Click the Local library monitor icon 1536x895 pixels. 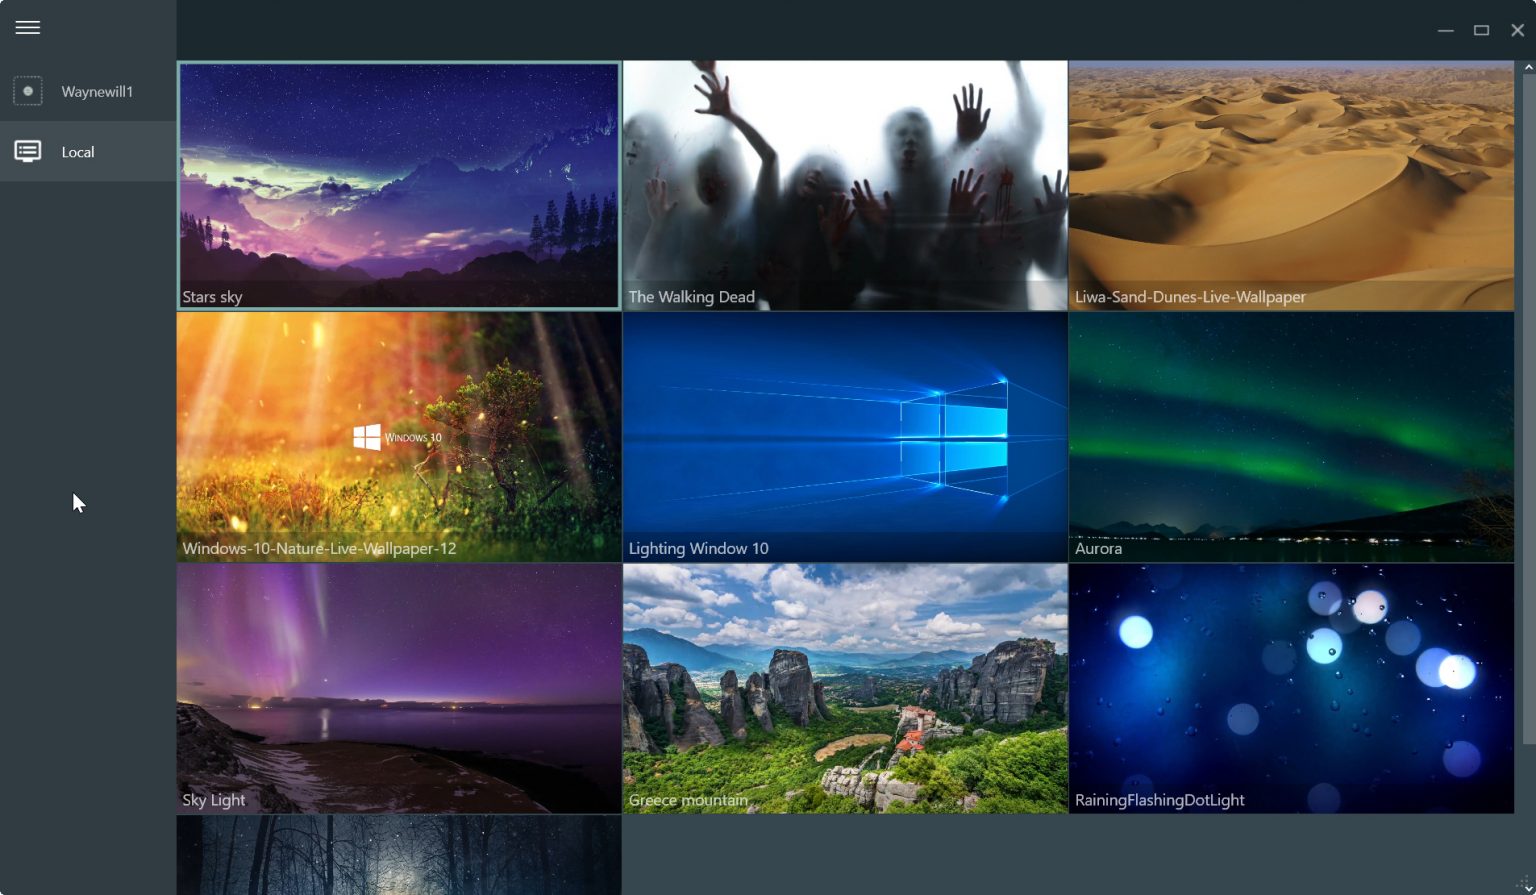[x=28, y=151]
